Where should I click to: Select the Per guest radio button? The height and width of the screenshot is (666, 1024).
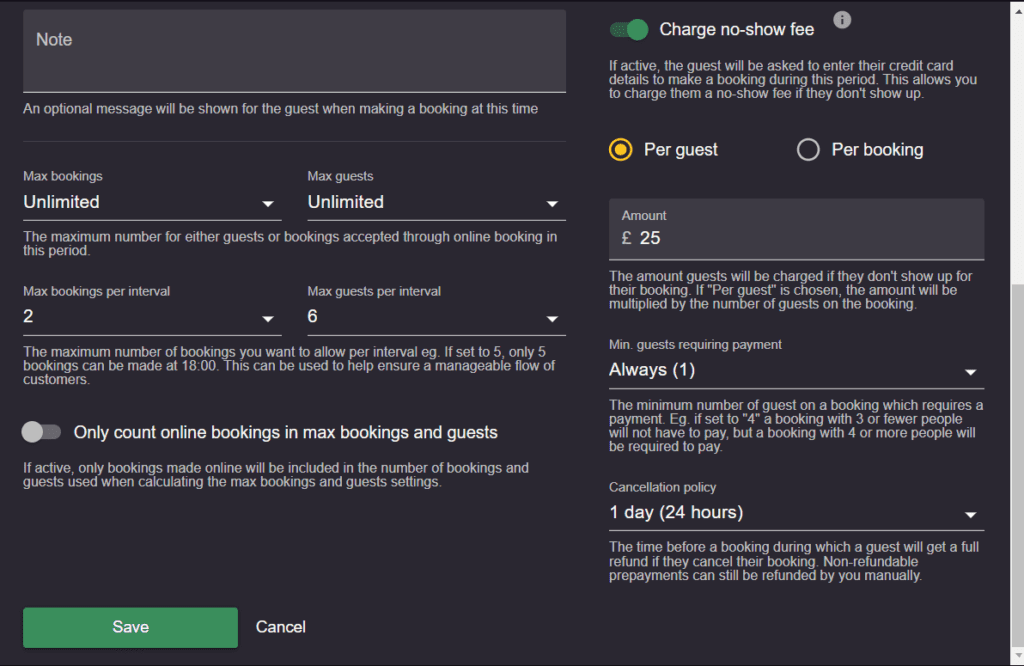coord(620,150)
